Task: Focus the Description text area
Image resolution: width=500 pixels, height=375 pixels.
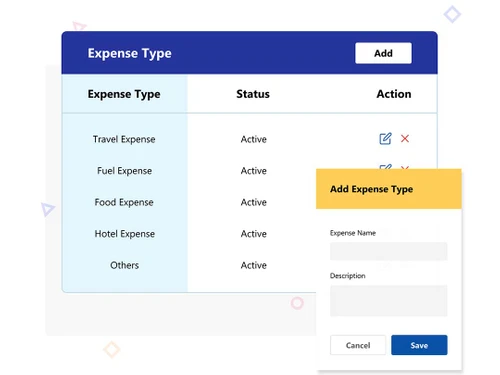Action: coord(389,301)
